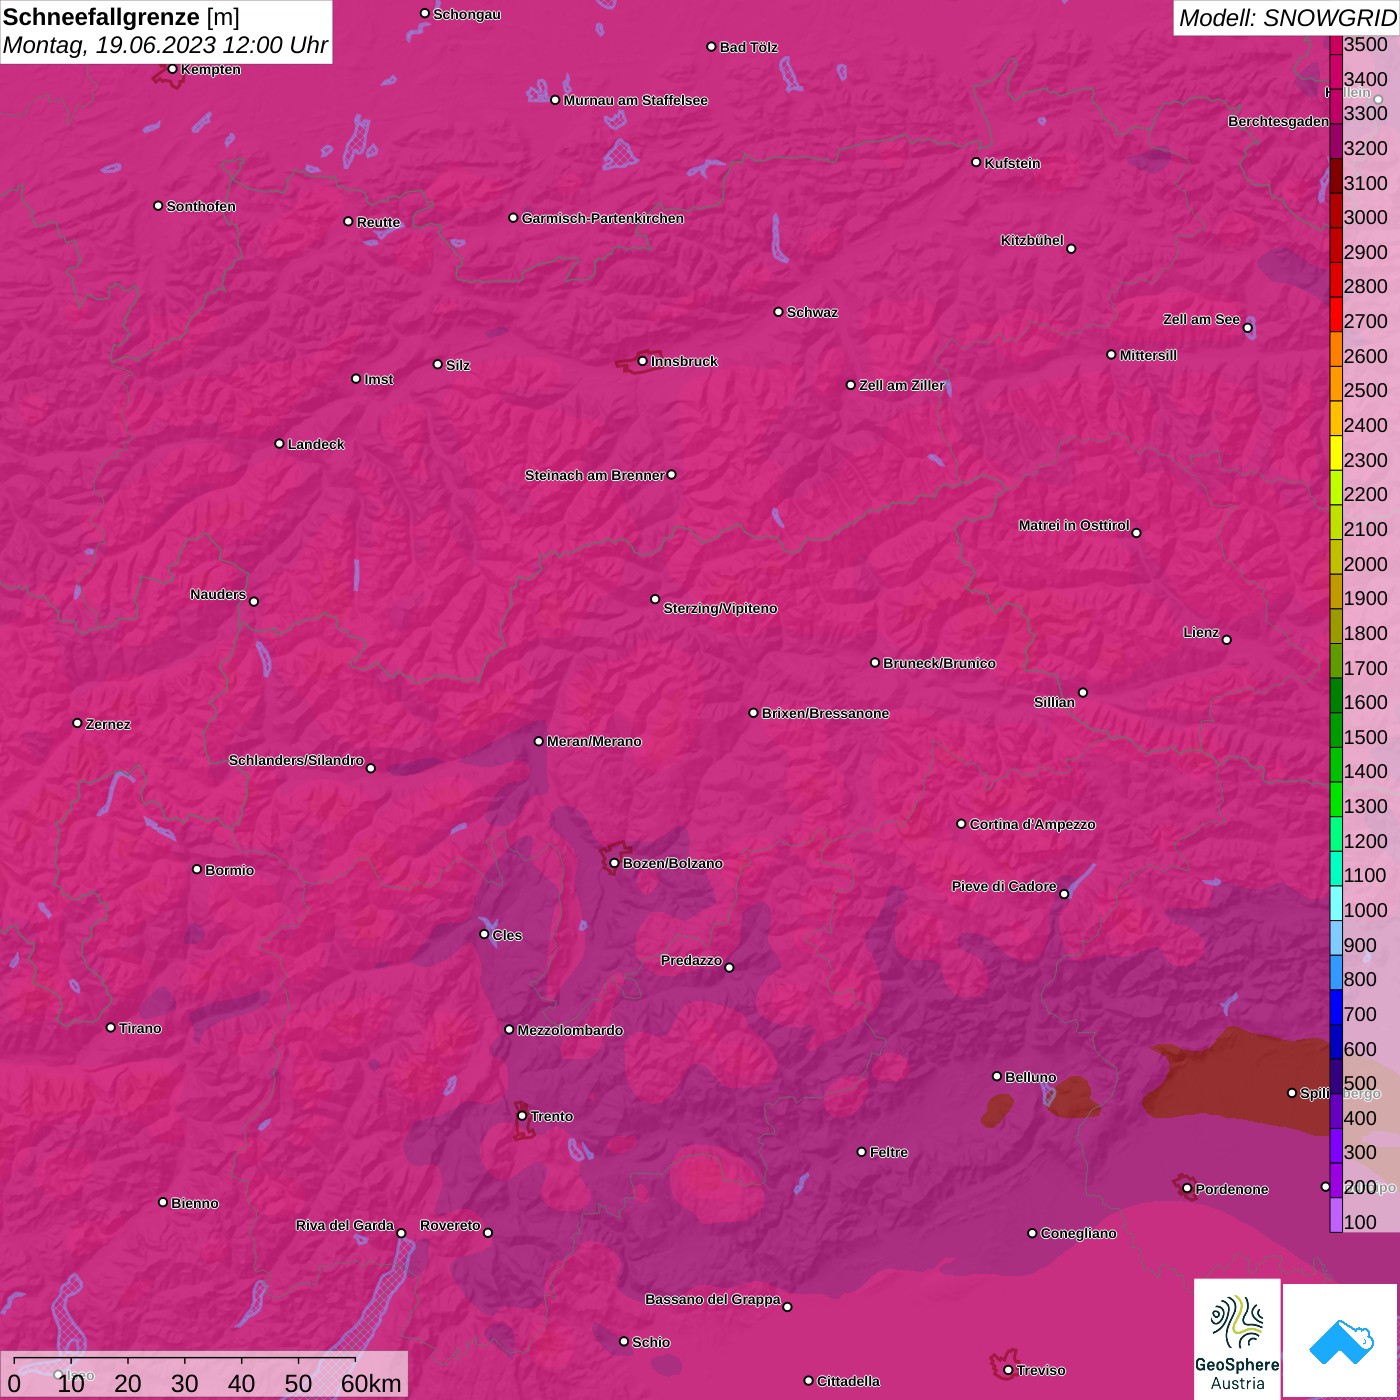
Task: Click the Rovereto label
Action: (450, 1225)
